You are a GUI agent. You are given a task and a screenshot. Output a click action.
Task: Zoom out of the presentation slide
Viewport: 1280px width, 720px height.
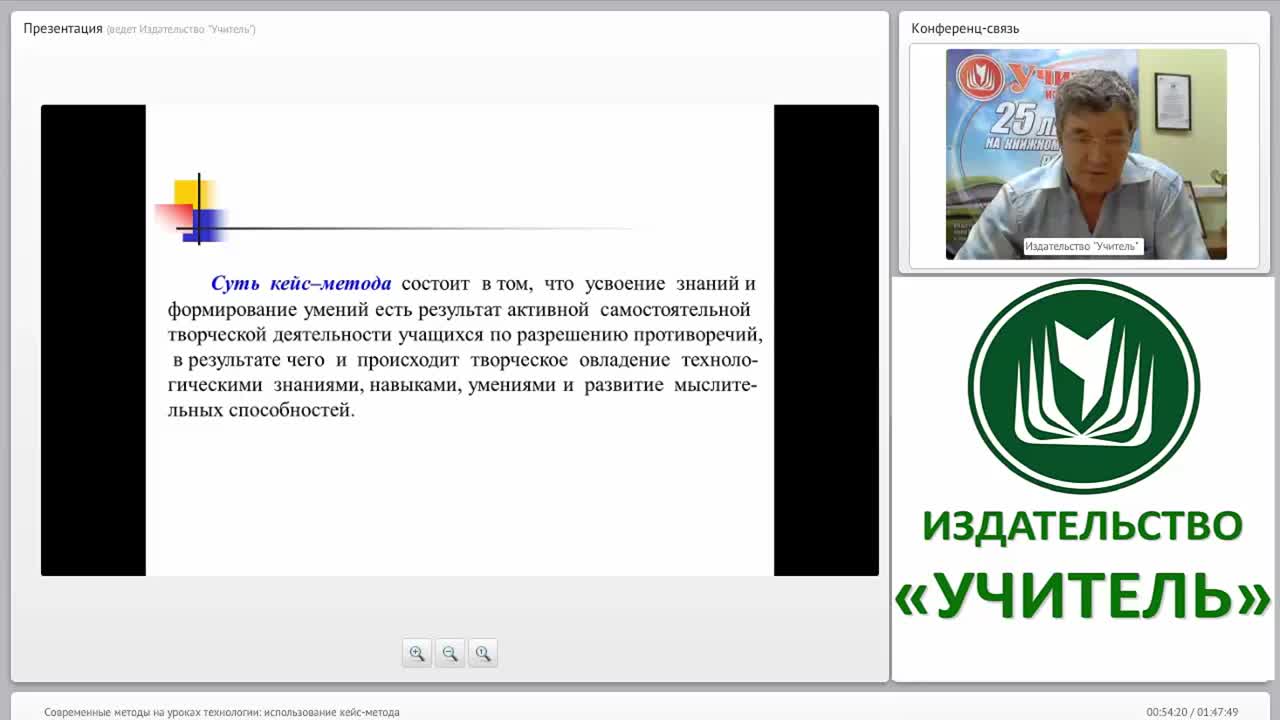tap(450, 653)
